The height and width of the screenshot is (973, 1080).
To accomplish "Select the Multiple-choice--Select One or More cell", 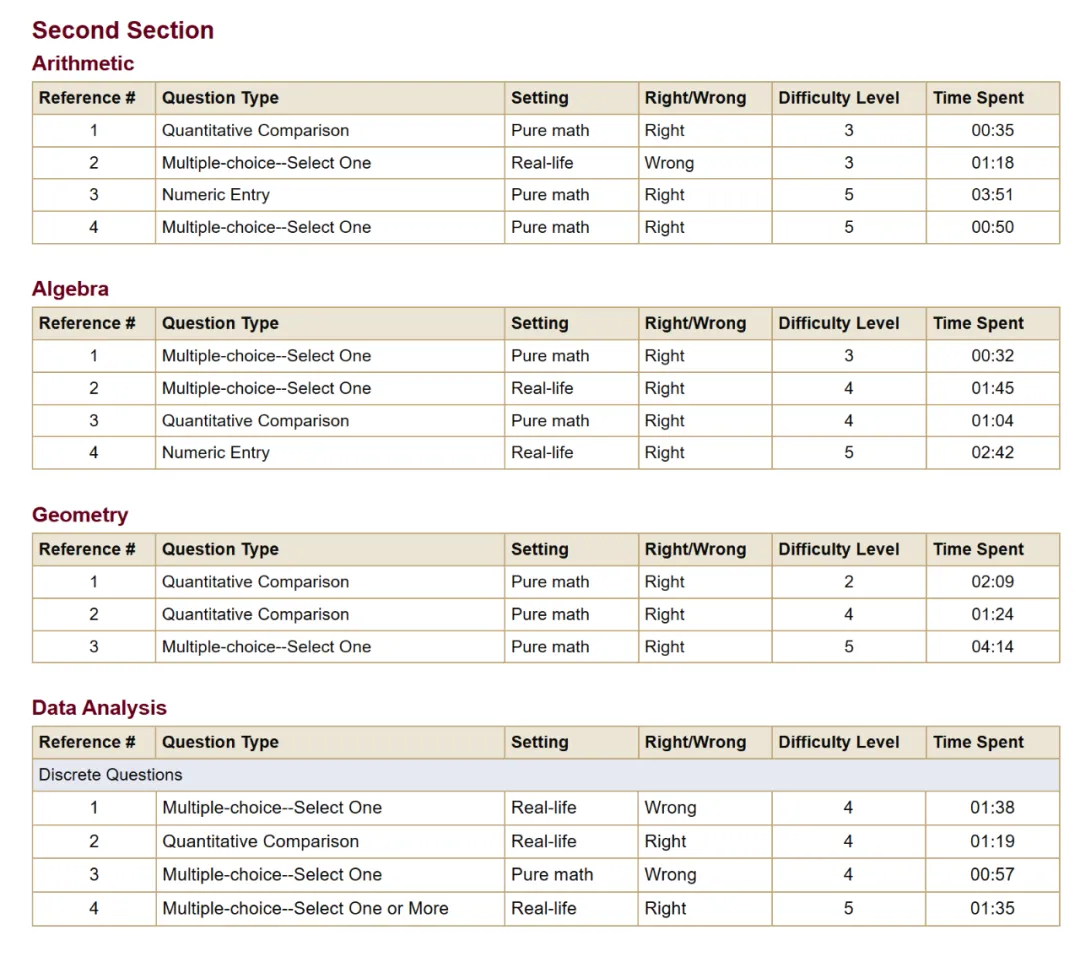I will (305, 909).
